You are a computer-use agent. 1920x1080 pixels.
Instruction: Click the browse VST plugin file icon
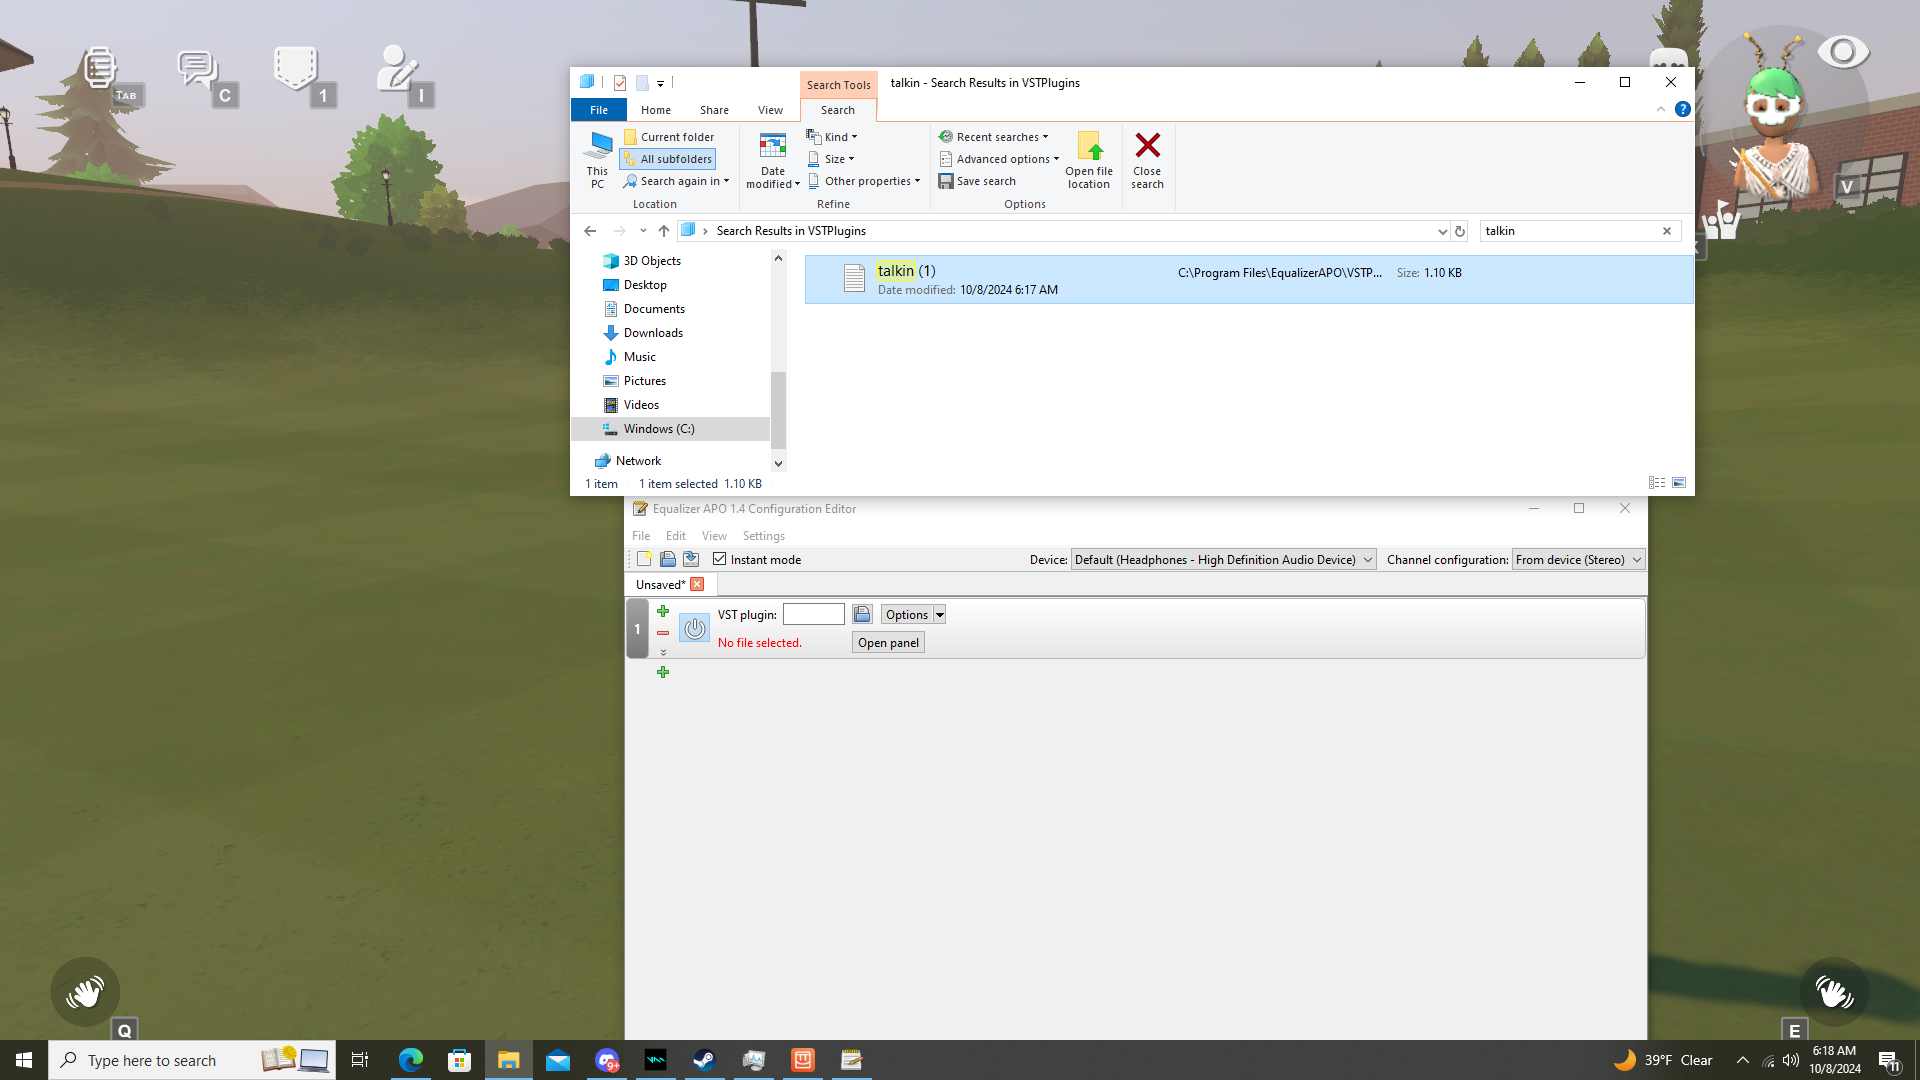[862, 614]
